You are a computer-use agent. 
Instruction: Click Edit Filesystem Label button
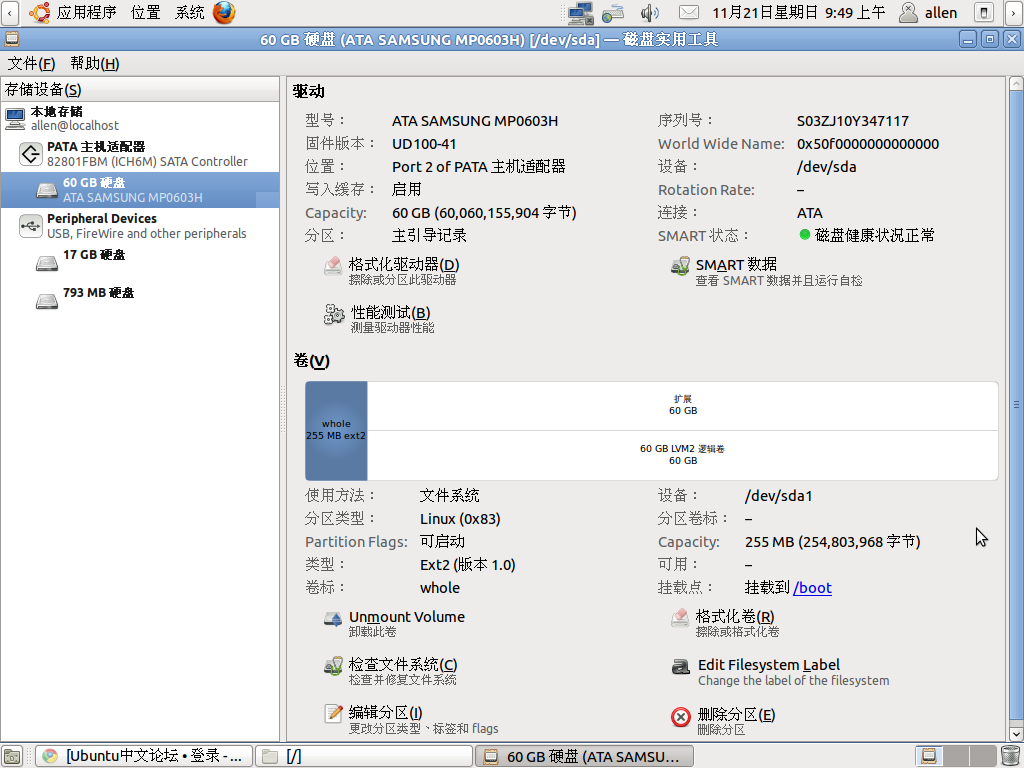pos(780,671)
